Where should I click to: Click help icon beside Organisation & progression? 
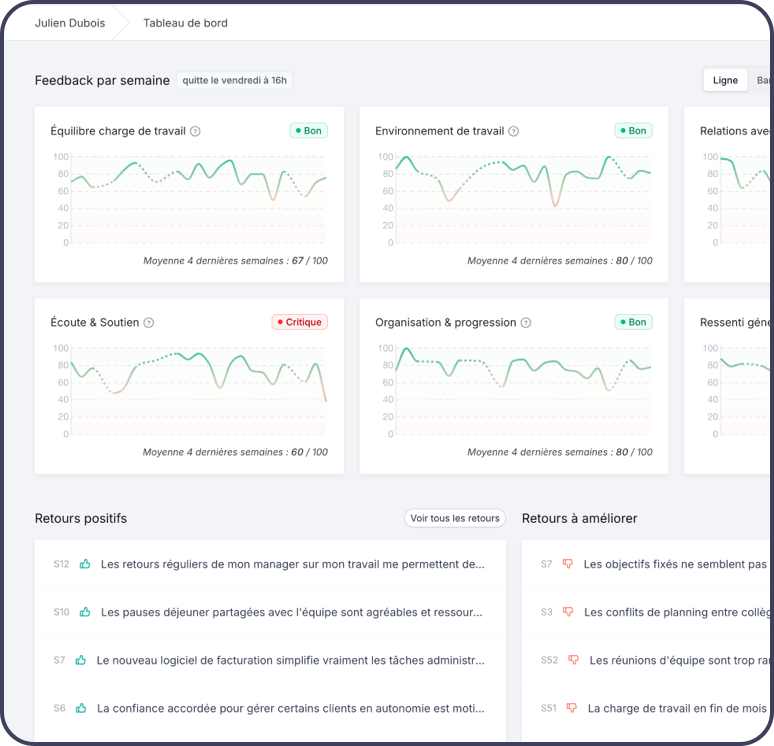[x=526, y=323]
